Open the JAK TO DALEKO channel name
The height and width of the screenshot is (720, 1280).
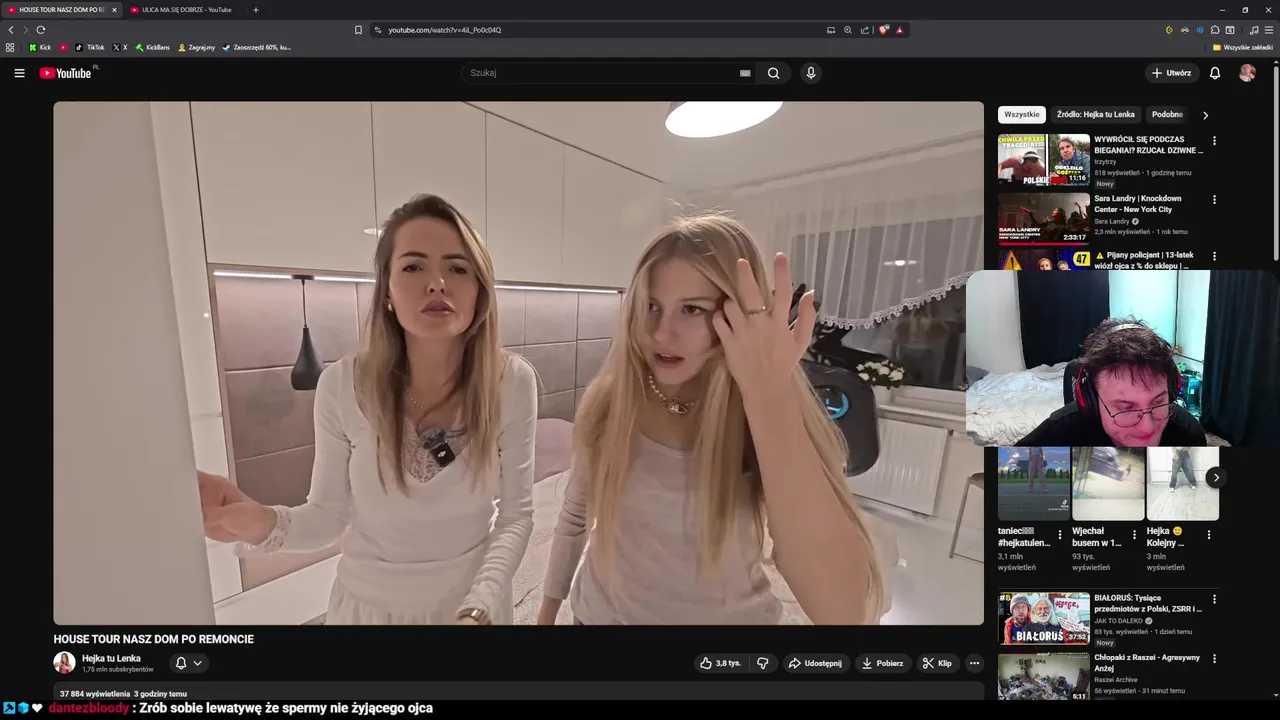point(1118,621)
